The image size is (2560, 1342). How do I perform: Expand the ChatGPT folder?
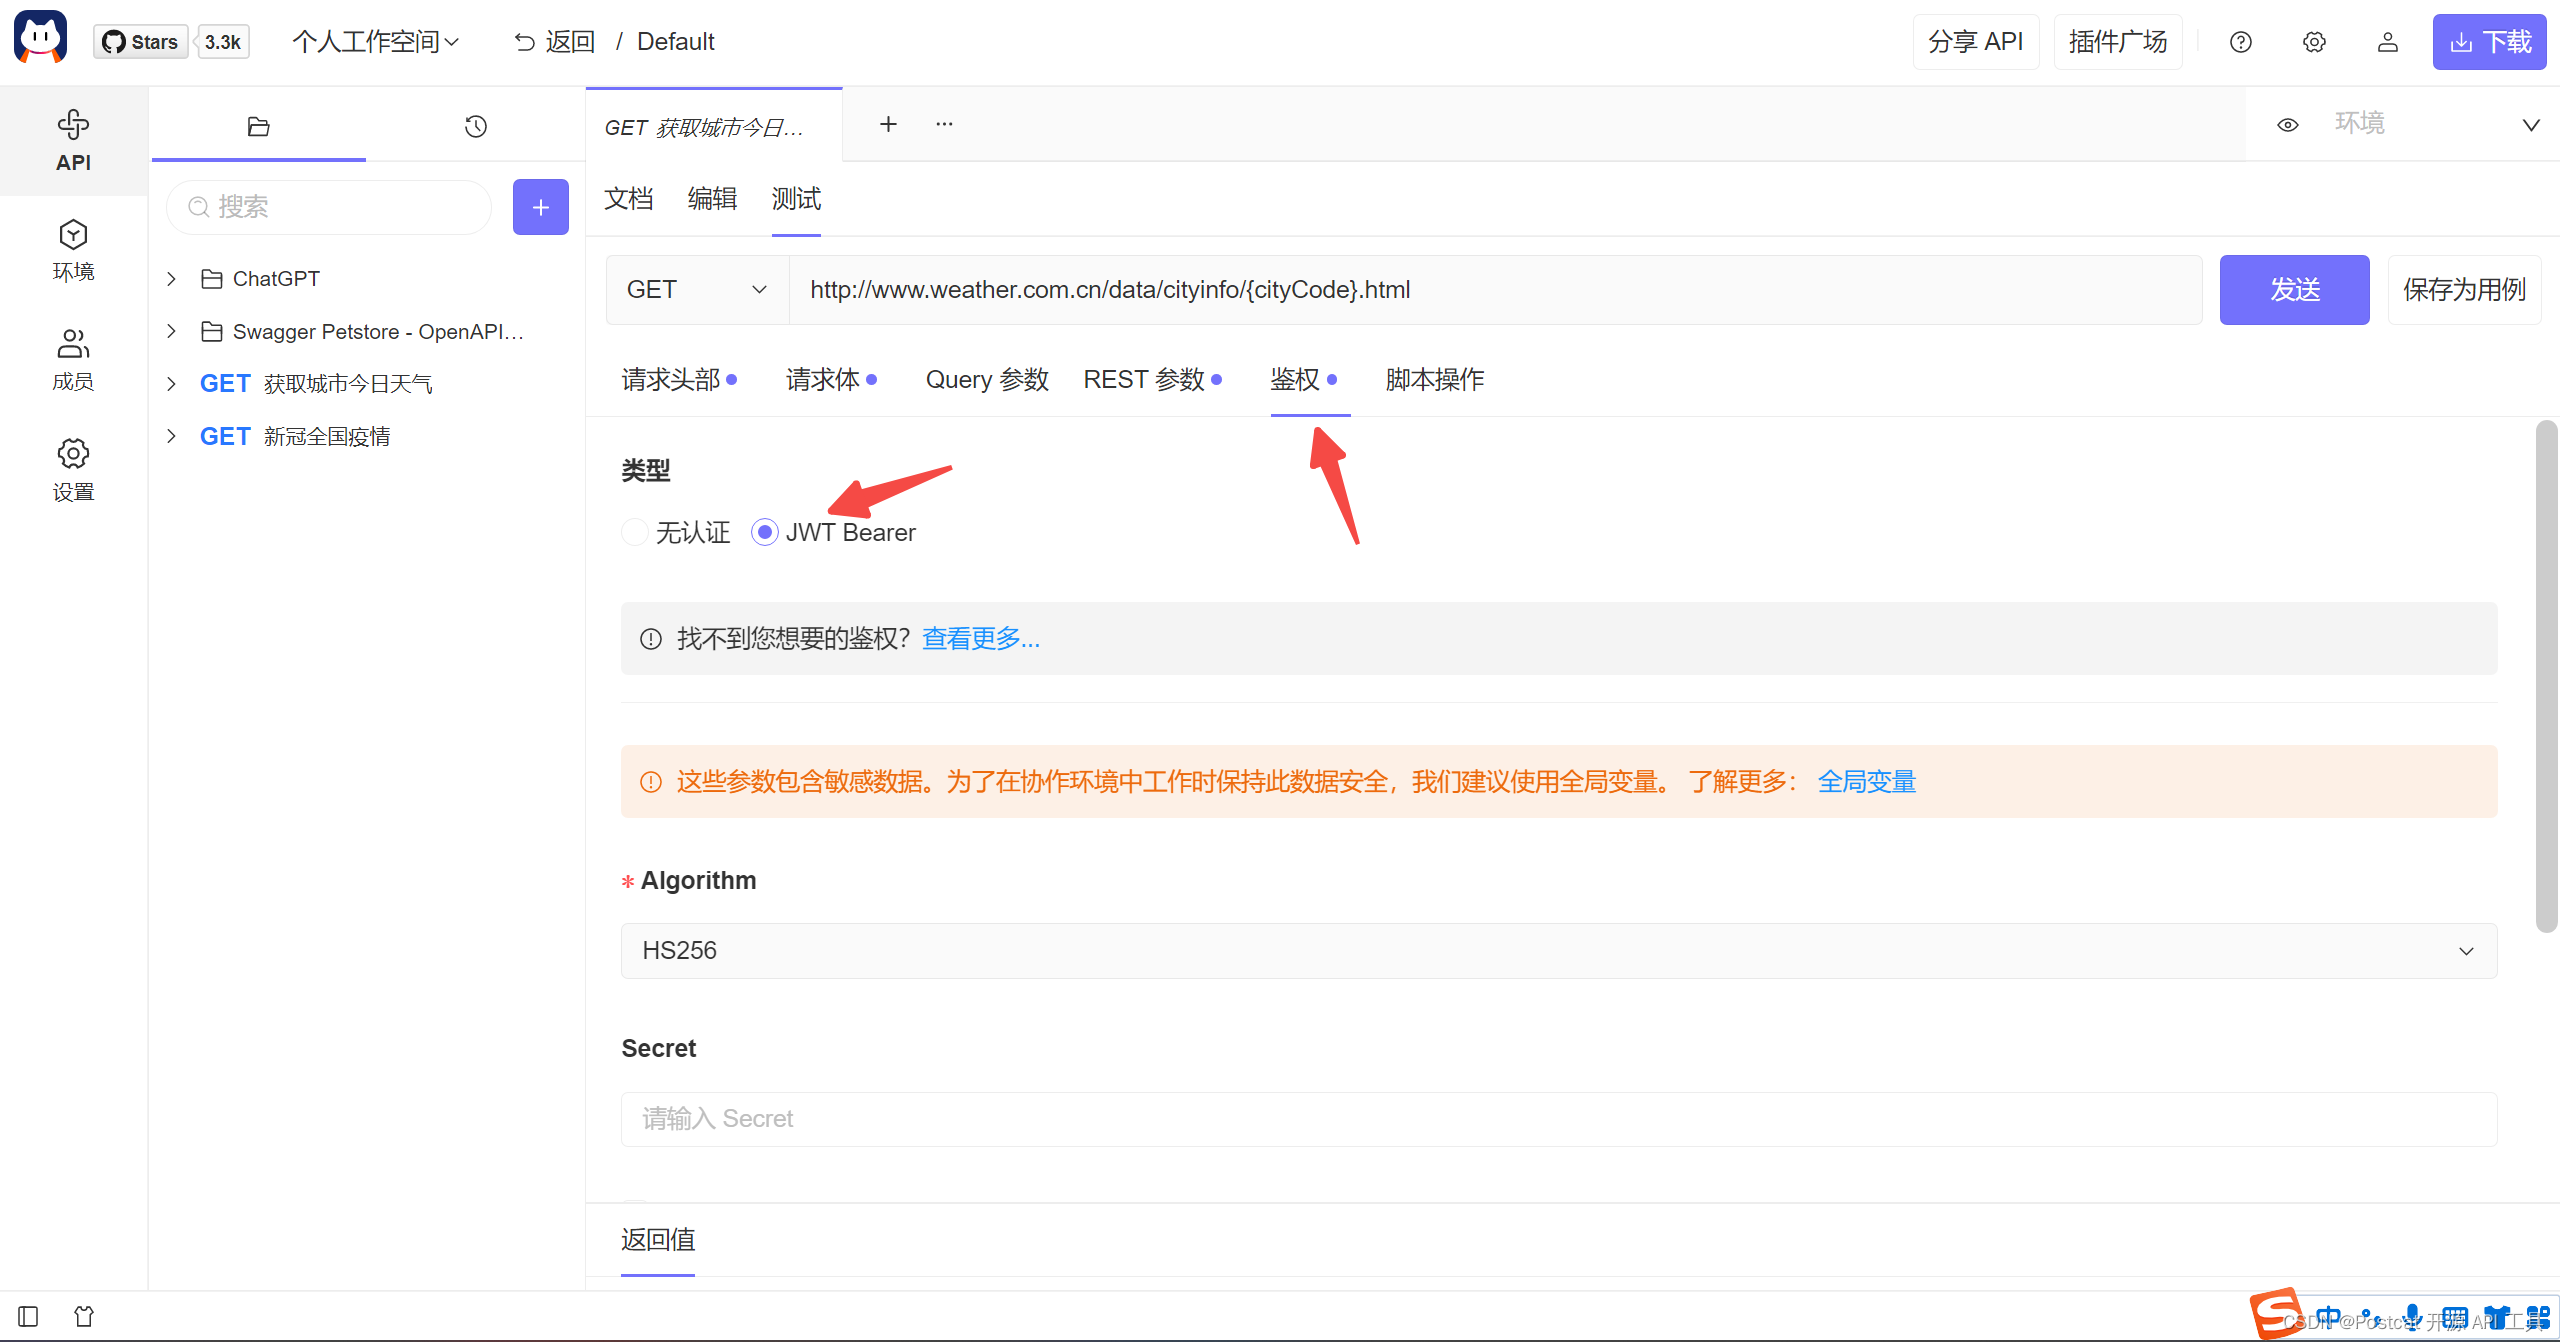tap(171, 279)
